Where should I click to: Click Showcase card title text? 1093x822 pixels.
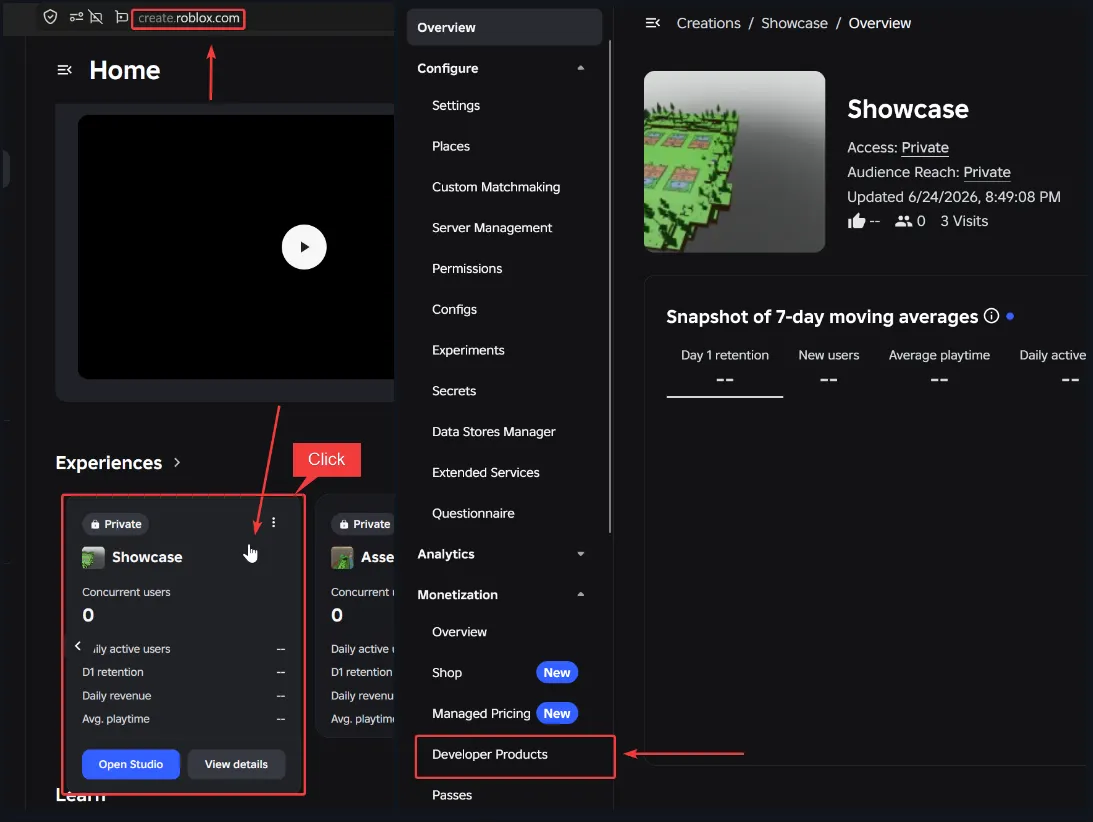pos(147,557)
